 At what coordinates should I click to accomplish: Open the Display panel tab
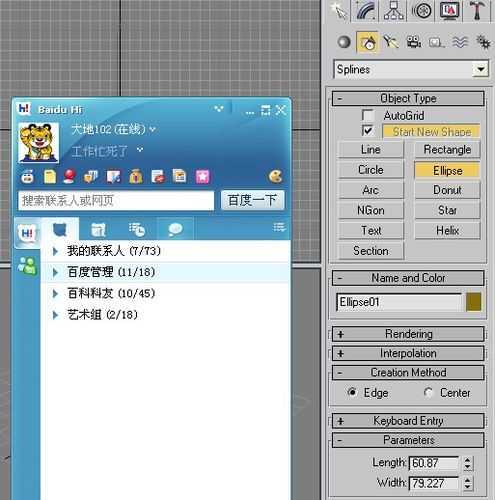point(449,11)
